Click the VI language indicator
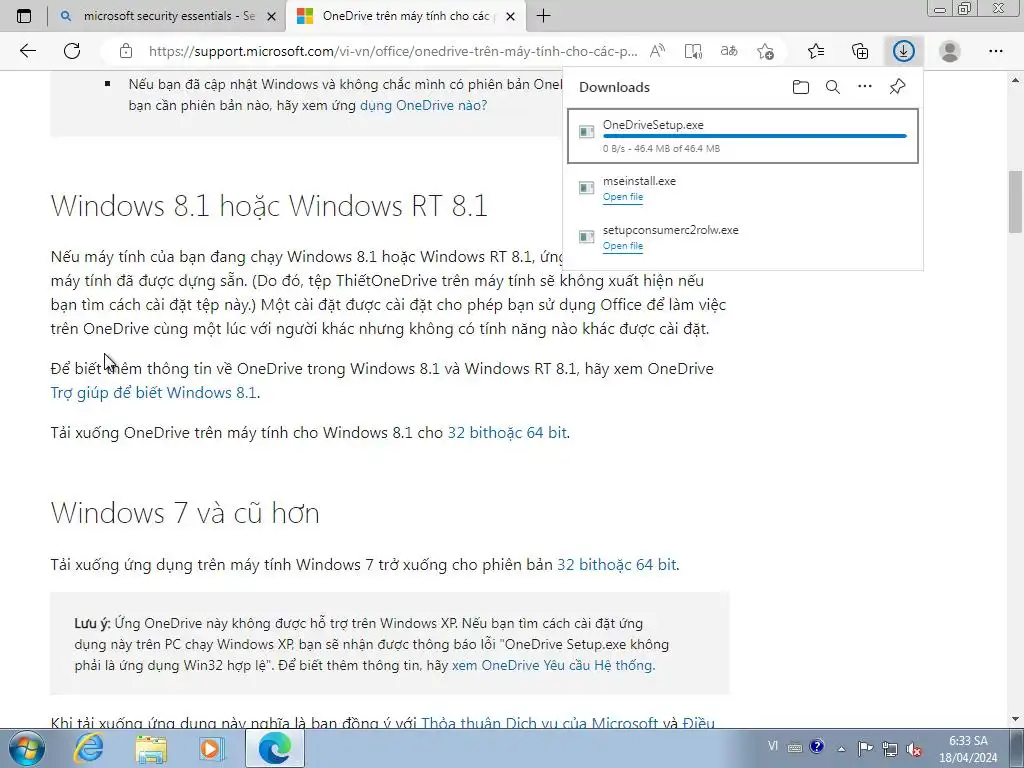 pyautogui.click(x=773, y=746)
